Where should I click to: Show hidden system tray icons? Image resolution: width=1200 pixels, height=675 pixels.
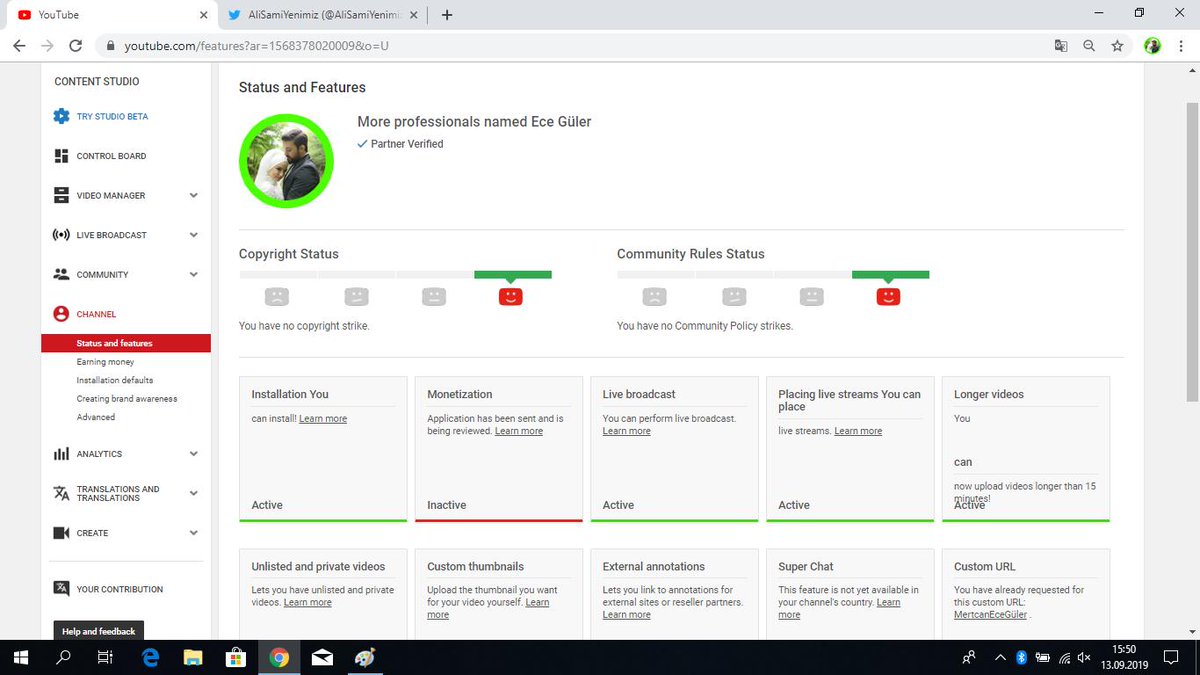point(1001,657)
